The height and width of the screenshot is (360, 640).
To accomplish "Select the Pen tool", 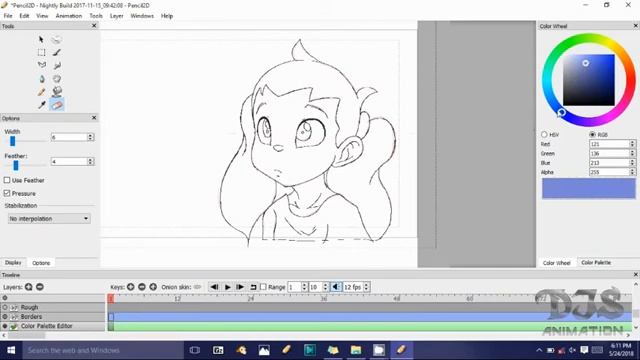I will (41, 78).
